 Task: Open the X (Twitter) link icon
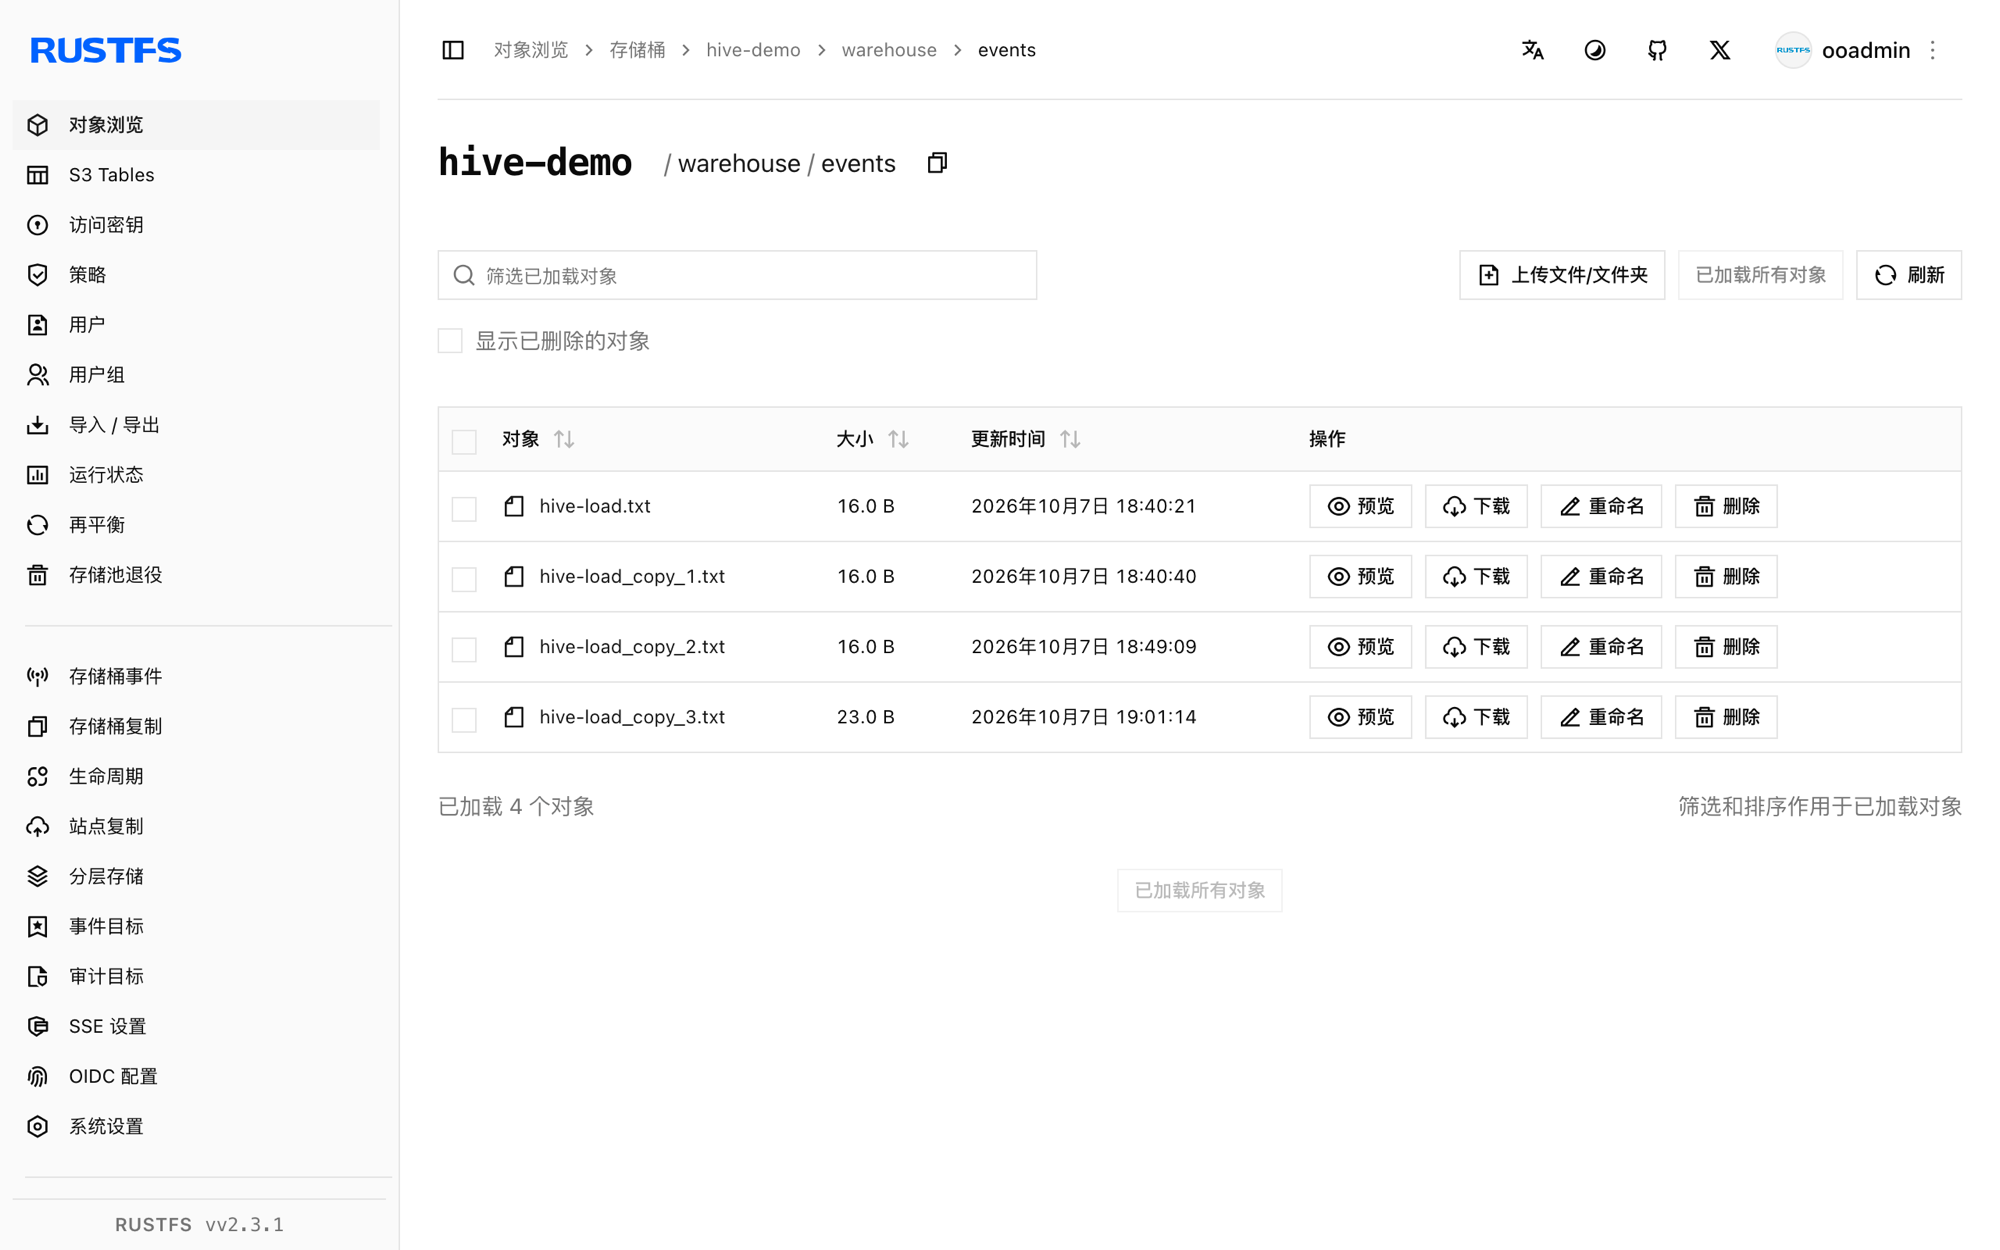1719,50
